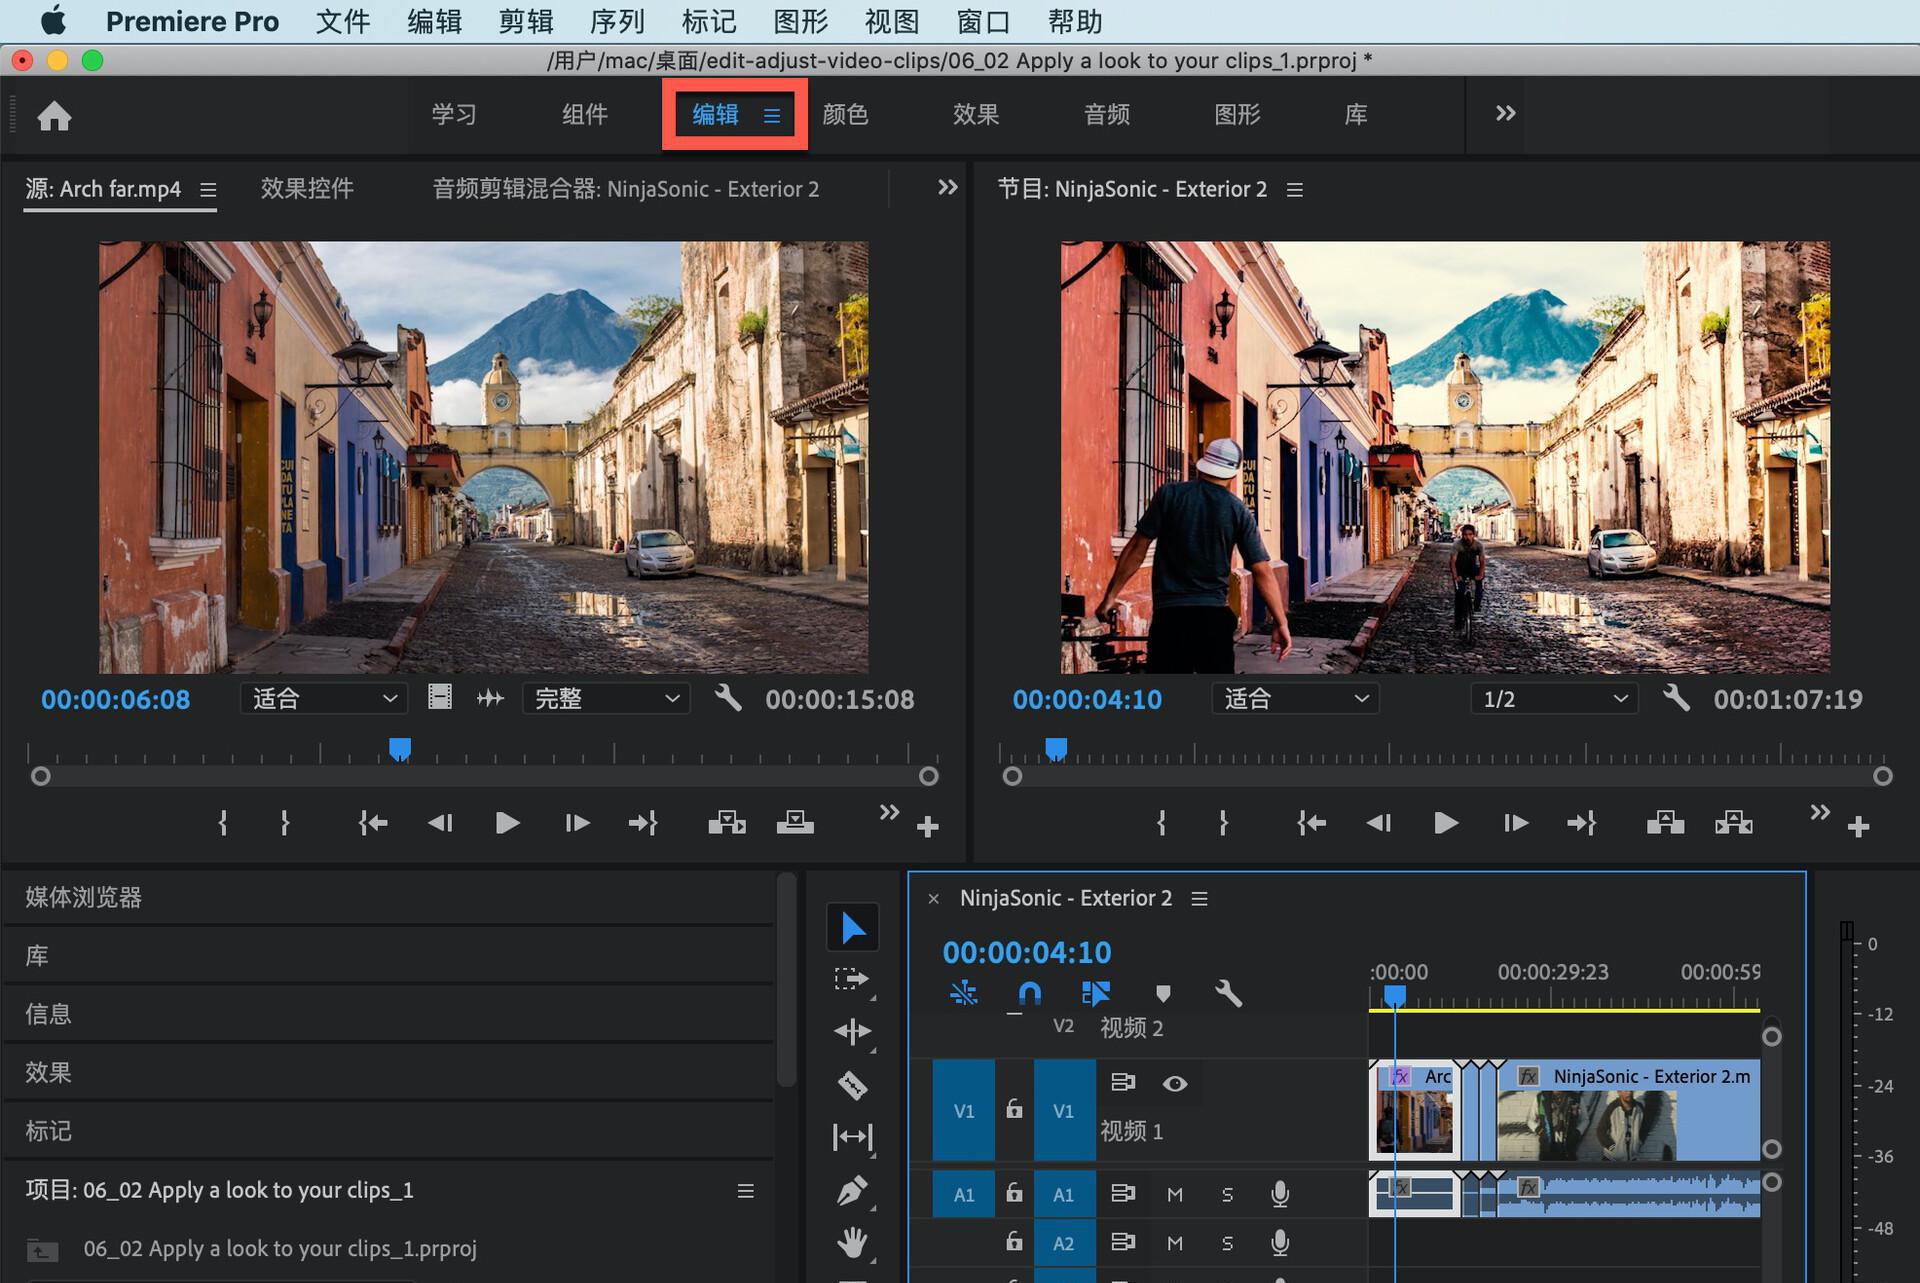Mute audio track A2

(1175, 1243)
